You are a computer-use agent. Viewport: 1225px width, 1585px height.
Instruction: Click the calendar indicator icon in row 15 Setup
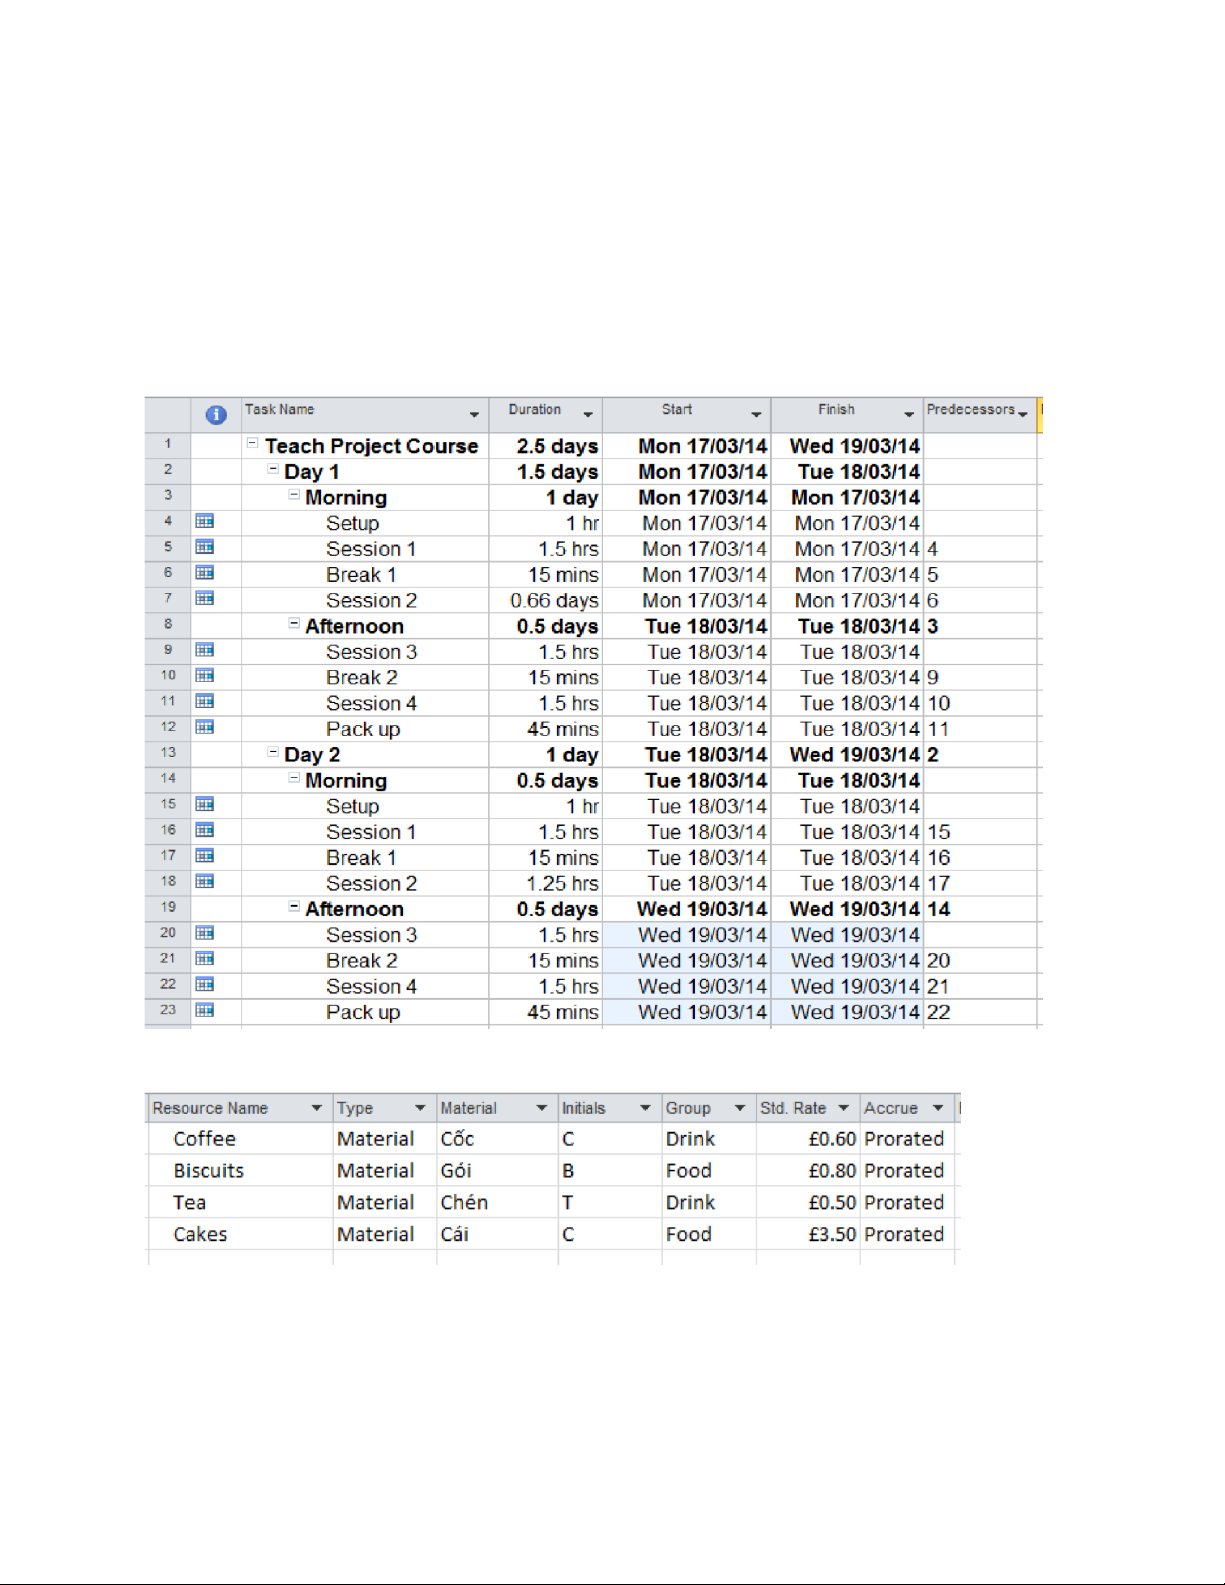[x=205, y=804]
